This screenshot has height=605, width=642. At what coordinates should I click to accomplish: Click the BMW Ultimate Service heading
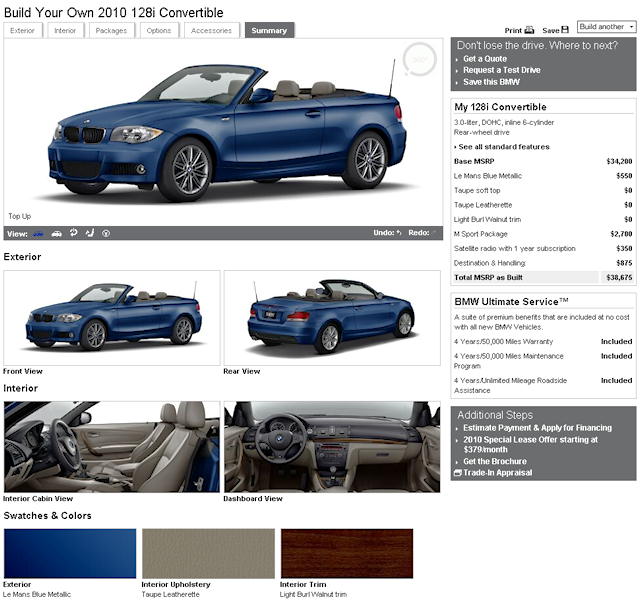pyautogui.click(x=511, y=302)
